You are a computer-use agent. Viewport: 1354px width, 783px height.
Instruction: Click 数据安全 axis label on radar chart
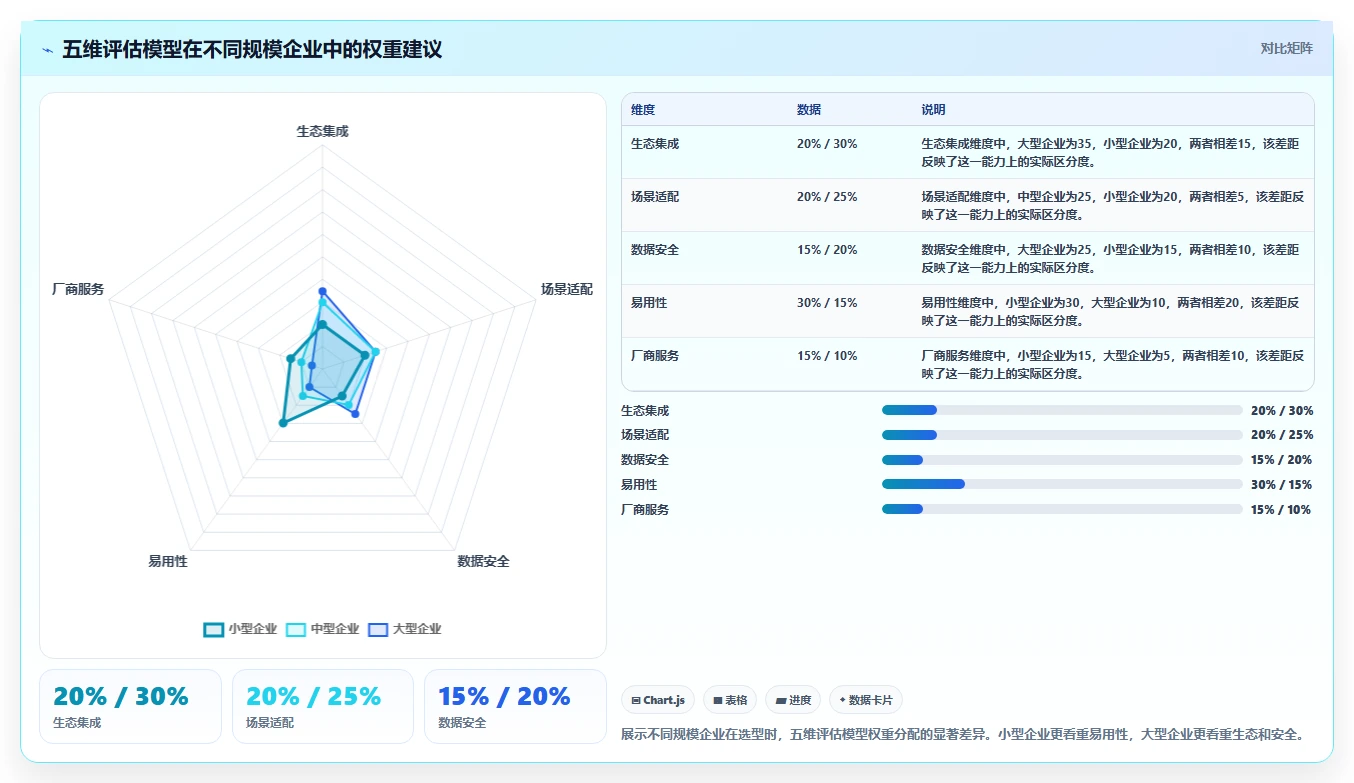coord(484,562)
